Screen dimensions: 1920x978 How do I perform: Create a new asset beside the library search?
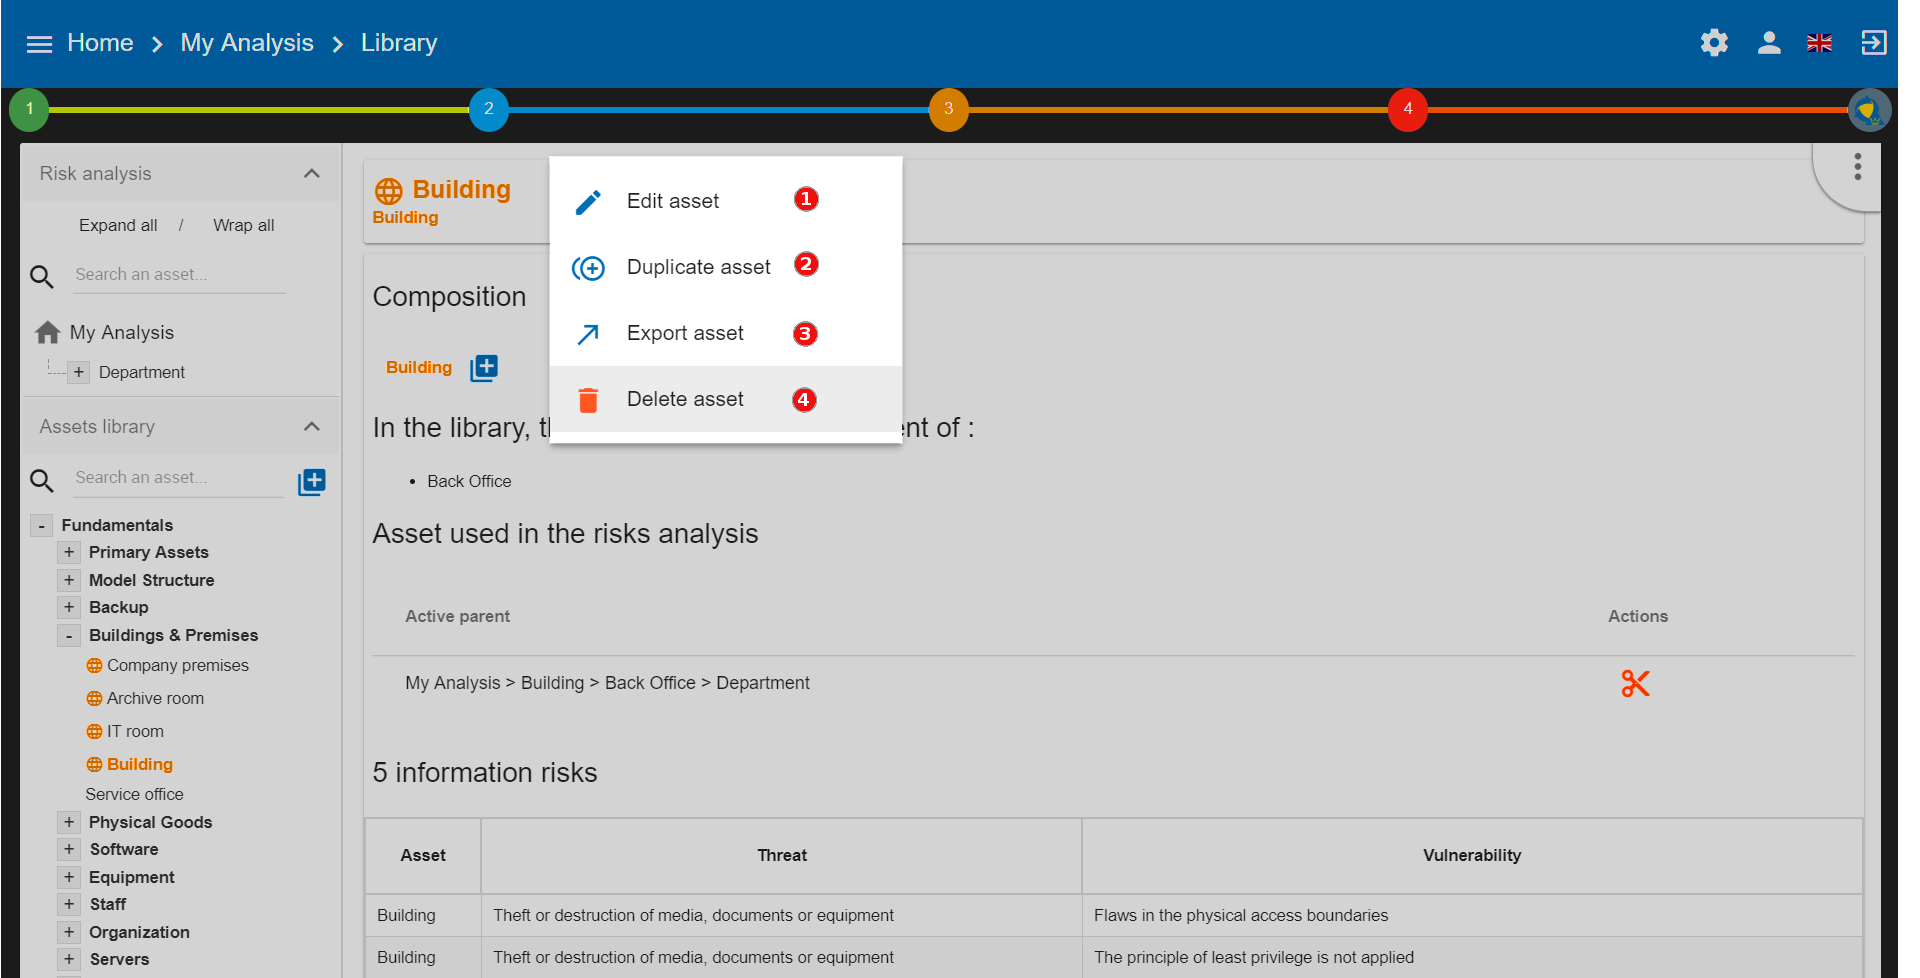pos(312,481)
